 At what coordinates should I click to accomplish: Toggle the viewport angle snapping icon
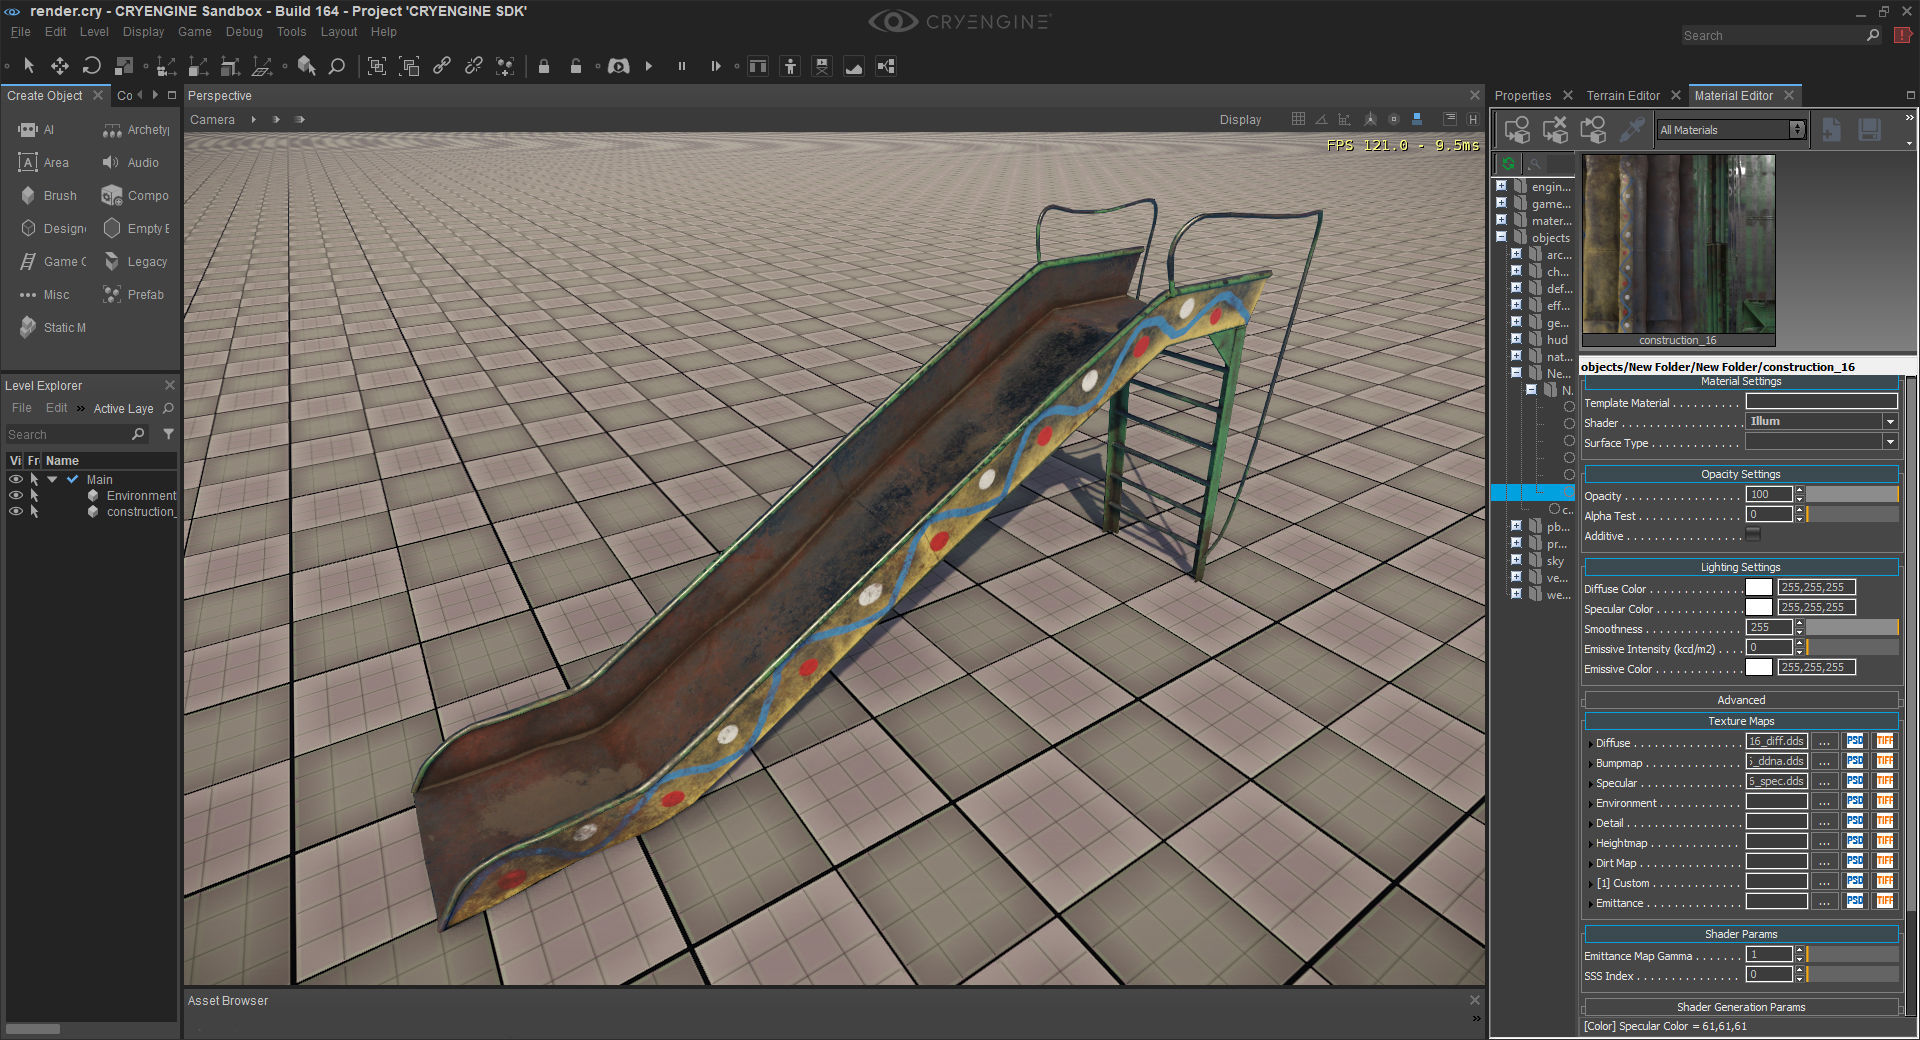coord(1321,119)
